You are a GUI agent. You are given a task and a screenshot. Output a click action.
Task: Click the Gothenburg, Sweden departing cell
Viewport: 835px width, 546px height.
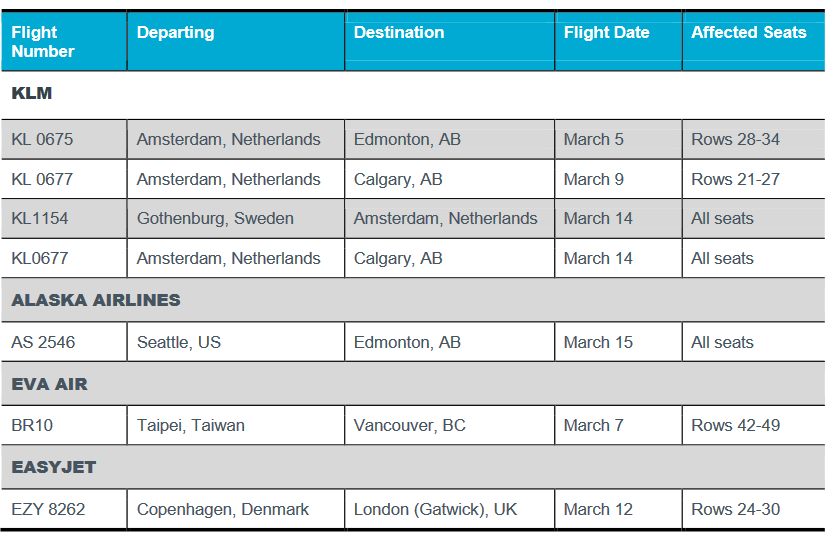tap(236, 218)
